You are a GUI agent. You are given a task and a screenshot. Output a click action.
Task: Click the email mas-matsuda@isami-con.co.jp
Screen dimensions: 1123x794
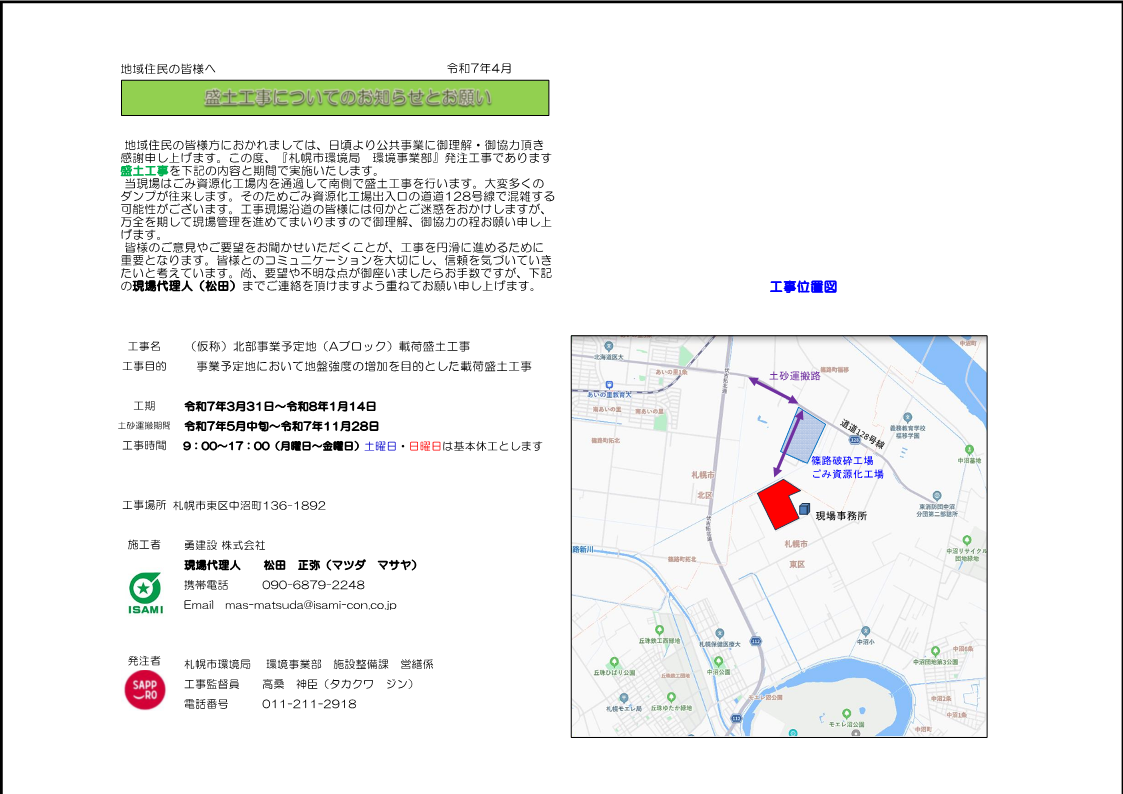point(311,605)
